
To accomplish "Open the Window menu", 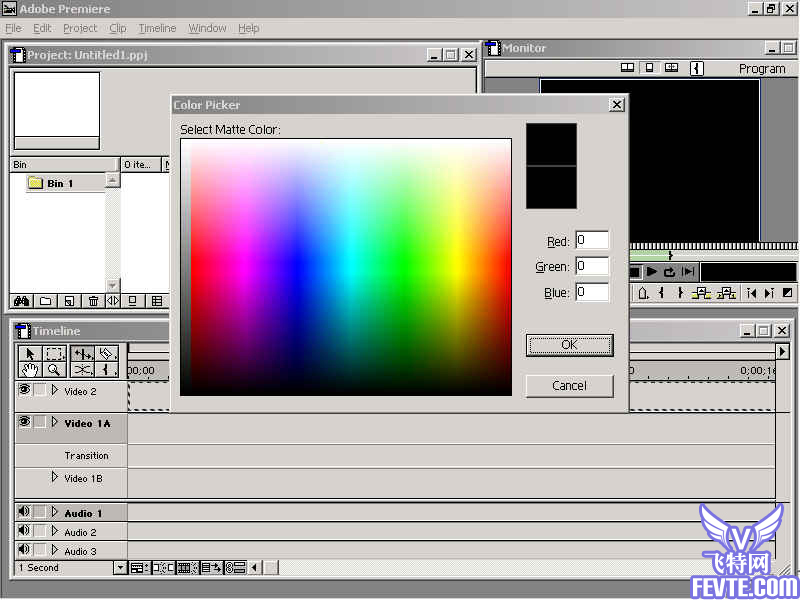I will point(207,29).
